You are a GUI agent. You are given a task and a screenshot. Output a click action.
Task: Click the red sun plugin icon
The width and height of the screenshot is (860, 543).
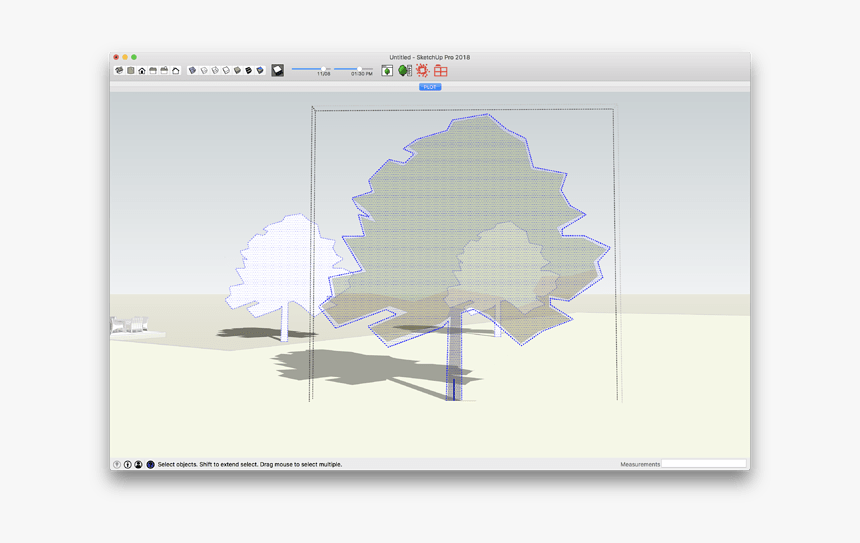(x=422, y=71)
